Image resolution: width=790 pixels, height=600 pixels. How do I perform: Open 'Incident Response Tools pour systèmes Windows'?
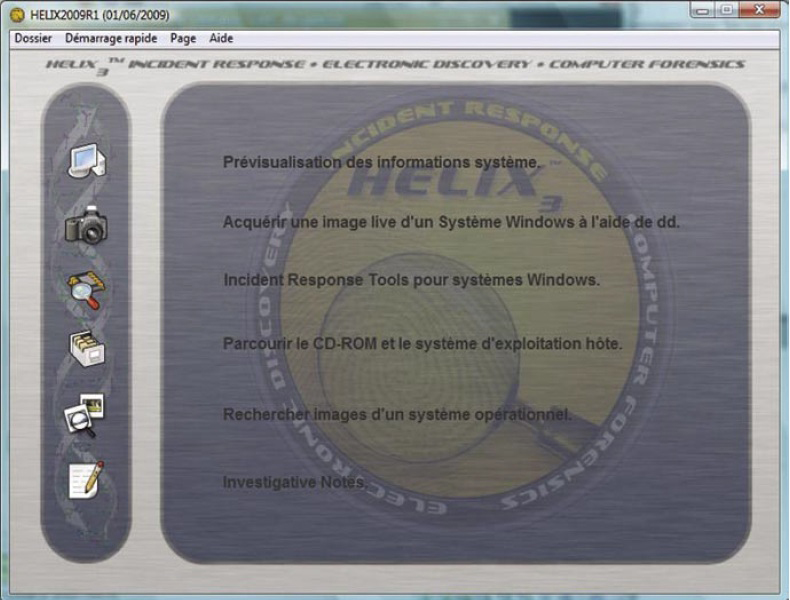point(411,281)
